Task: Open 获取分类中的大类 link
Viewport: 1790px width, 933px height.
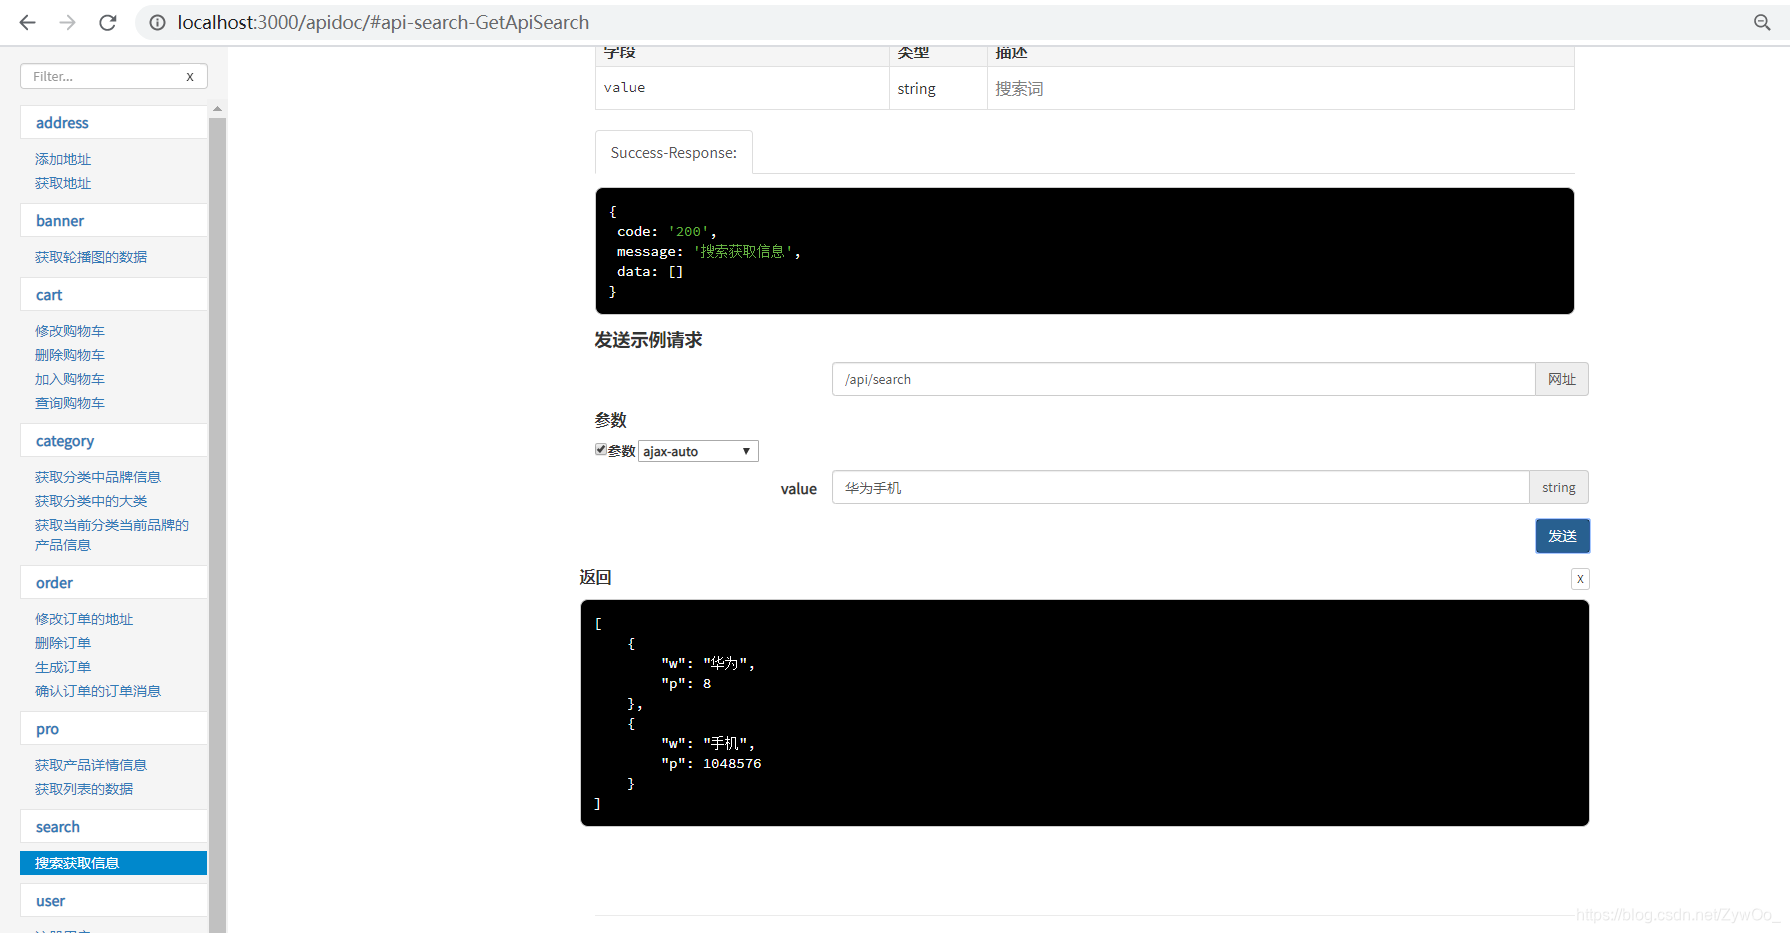Action: click(91, 501)
